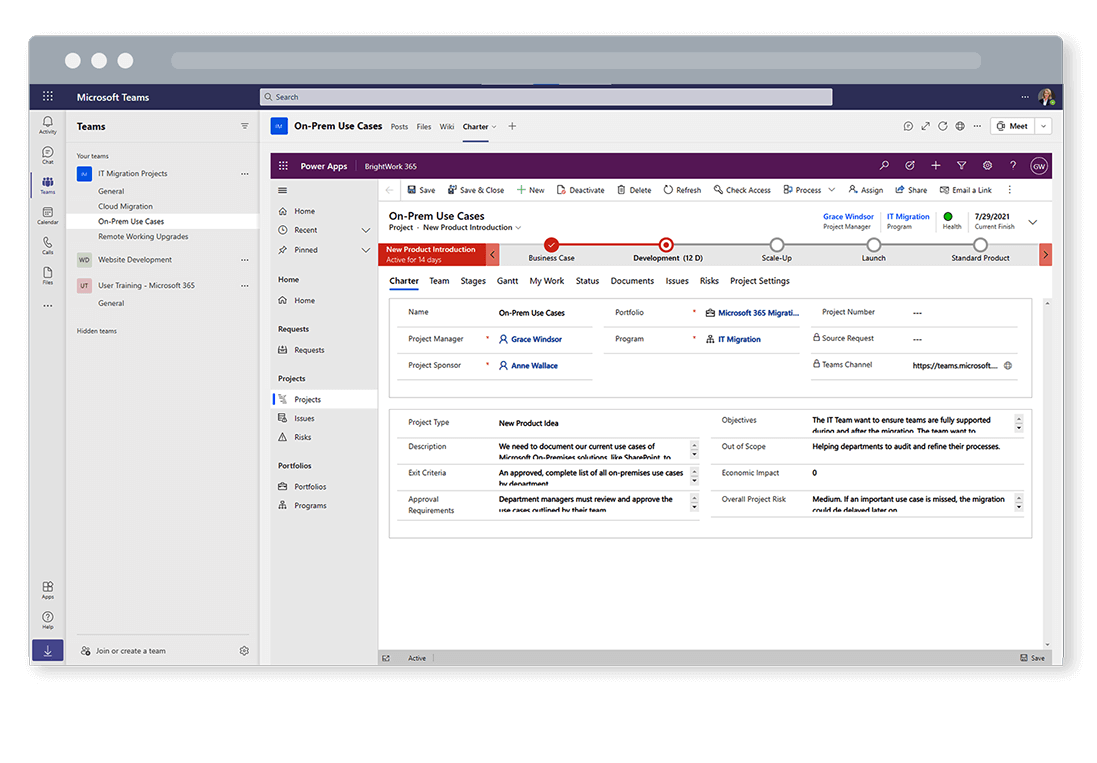
Task: Open the Calendar app icon
Action: click(48, 215)
